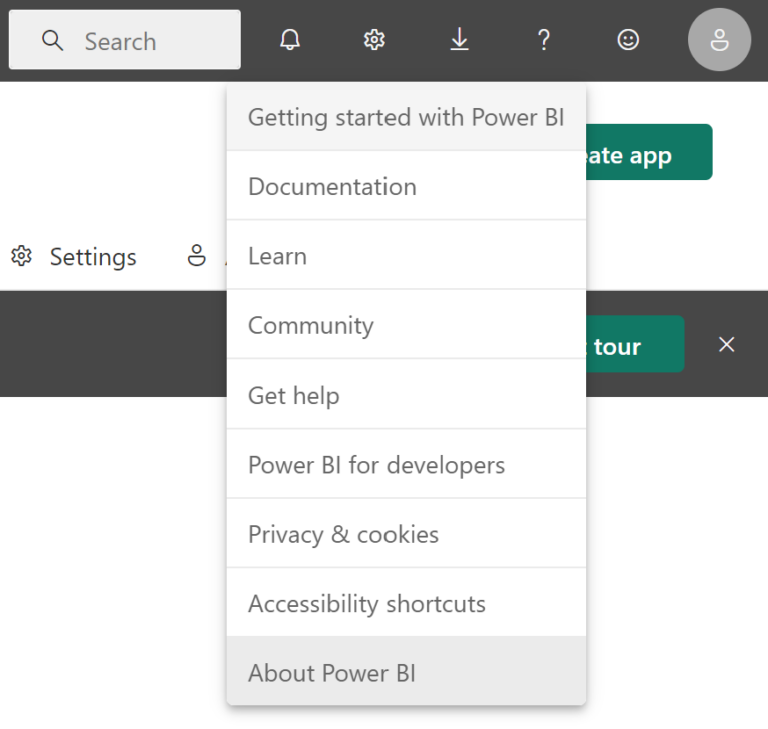The image size is (768, 729).
Task: Click the green Create app button
Action: [649, 152]
